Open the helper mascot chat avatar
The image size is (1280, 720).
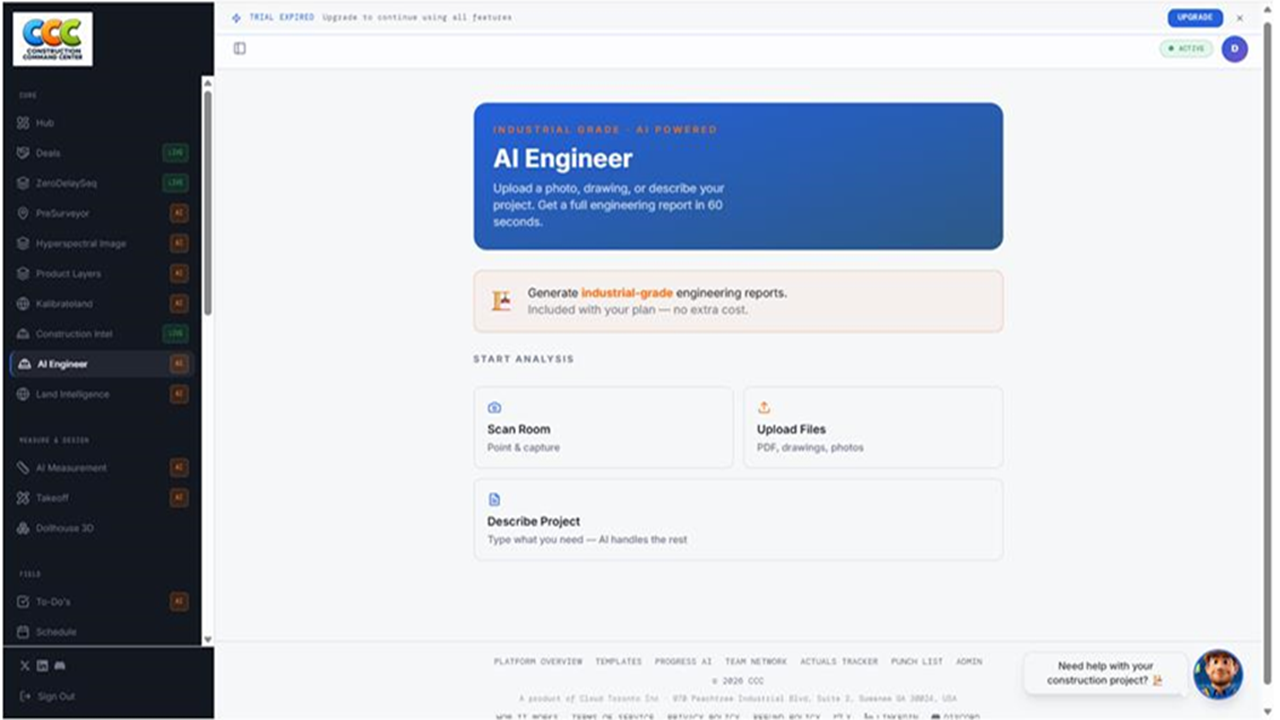point(1218,674)
